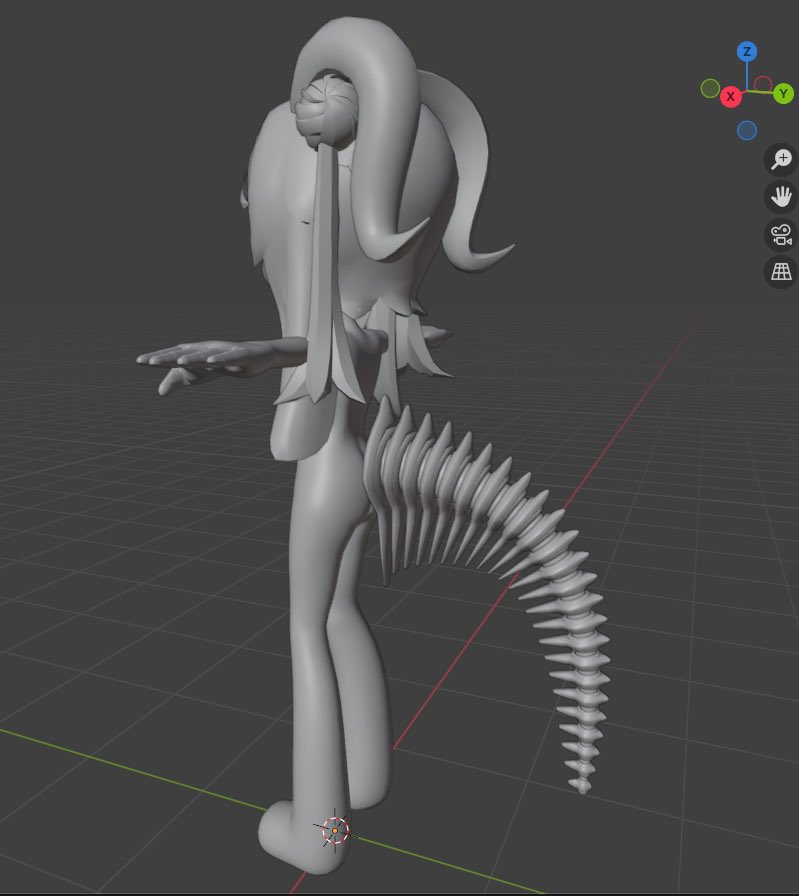Screen dimensions: 799x896
Task: Click the pan view hand icon
Action: 781,197
